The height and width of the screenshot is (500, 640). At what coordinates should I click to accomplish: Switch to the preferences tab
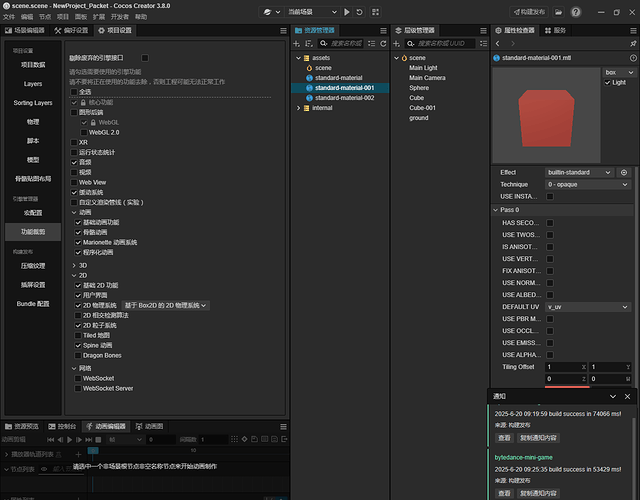coord(71,31)
